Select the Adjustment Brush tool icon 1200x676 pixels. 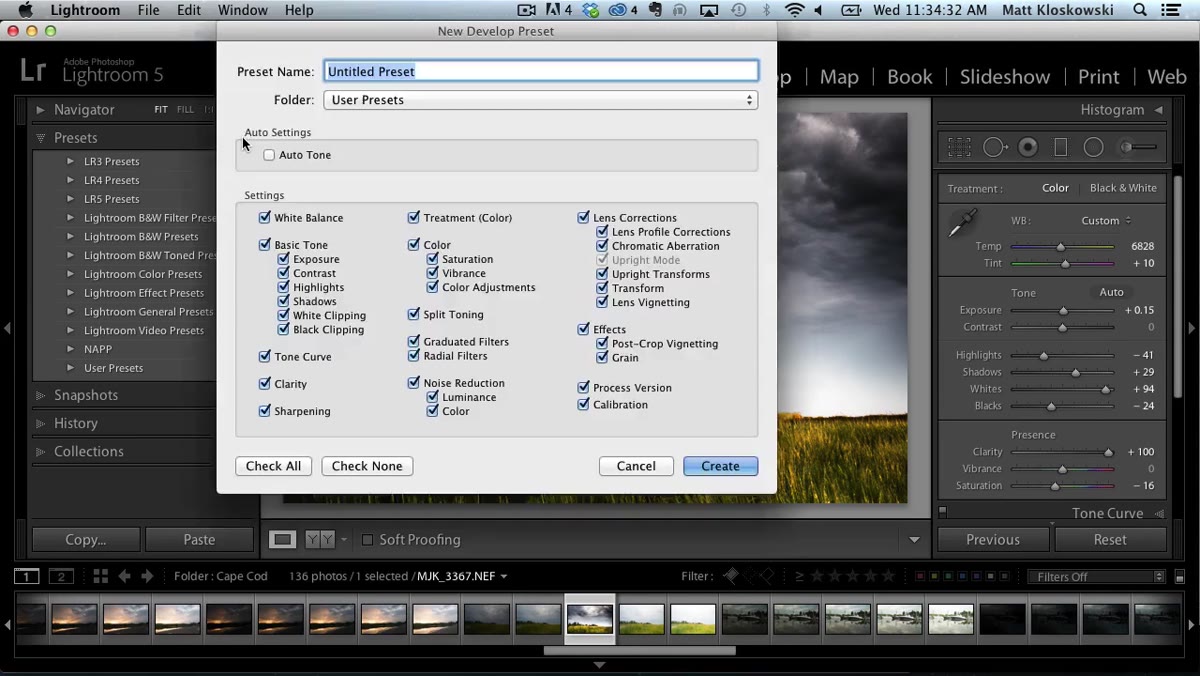[1138, 147]
